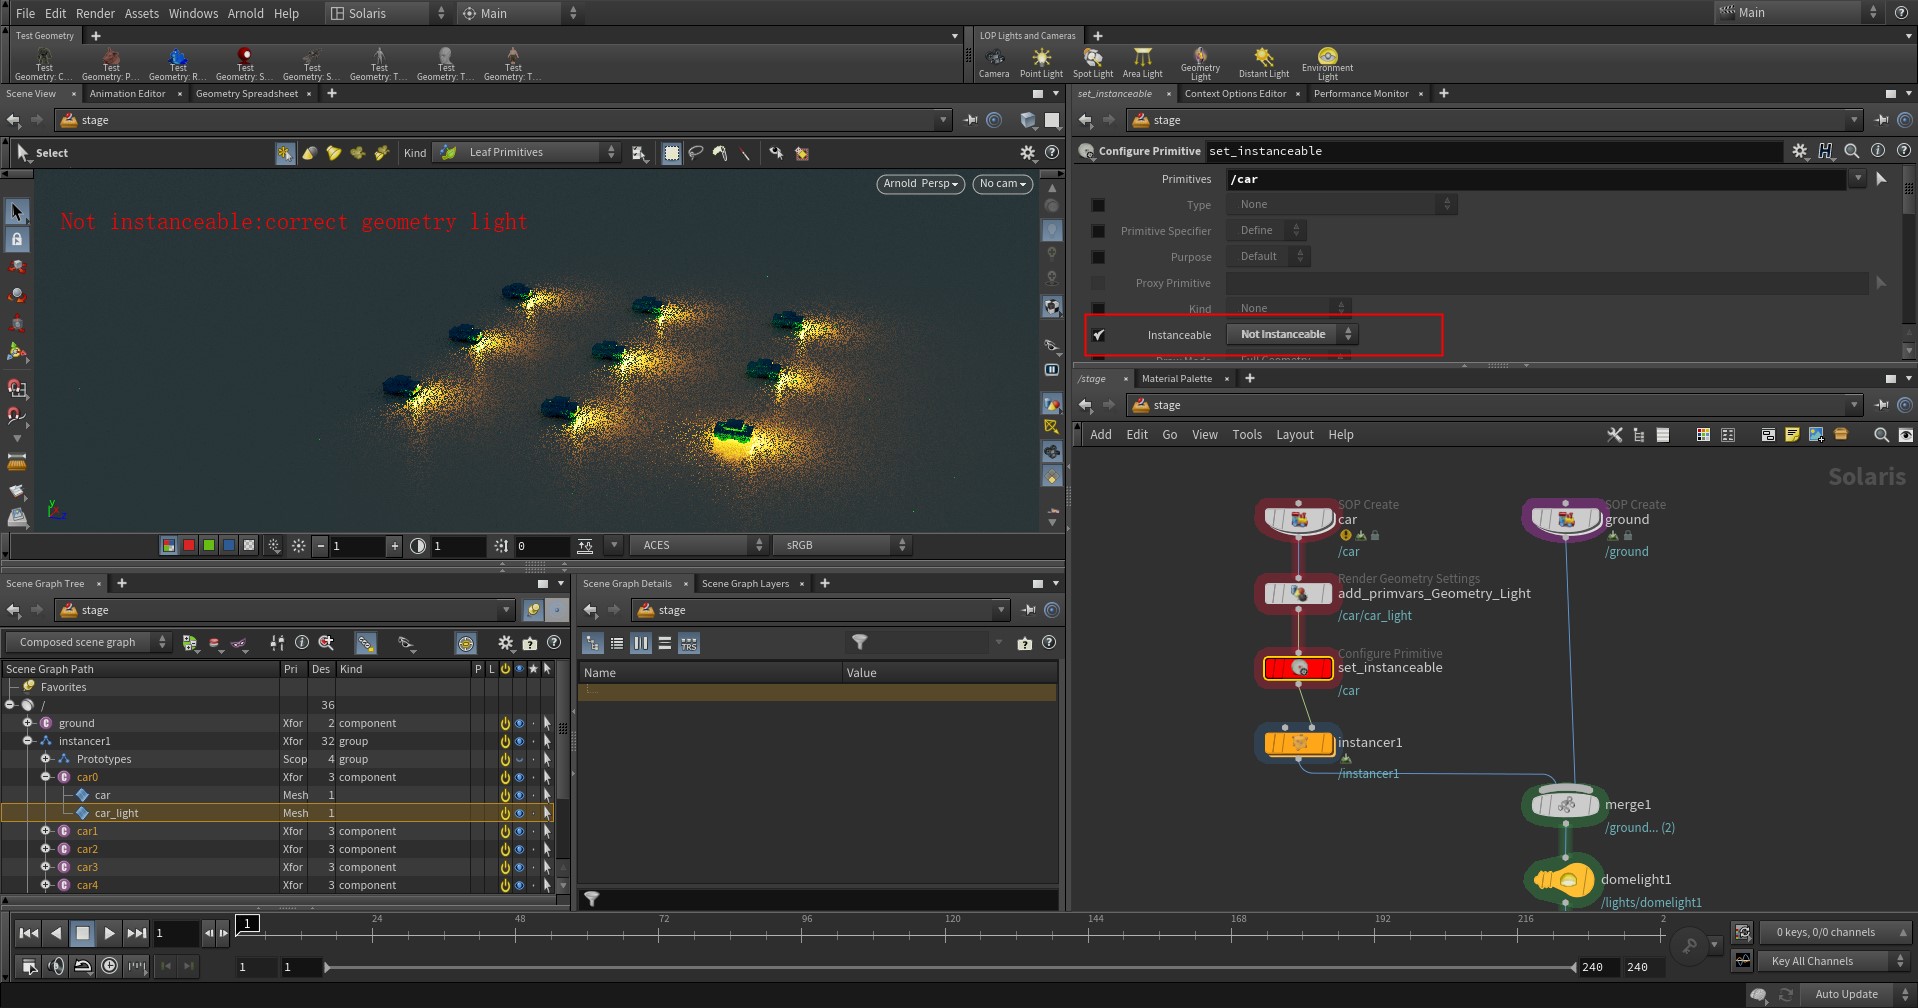
Task: Select the merge1 node
Action: (x=1565, y=805)
